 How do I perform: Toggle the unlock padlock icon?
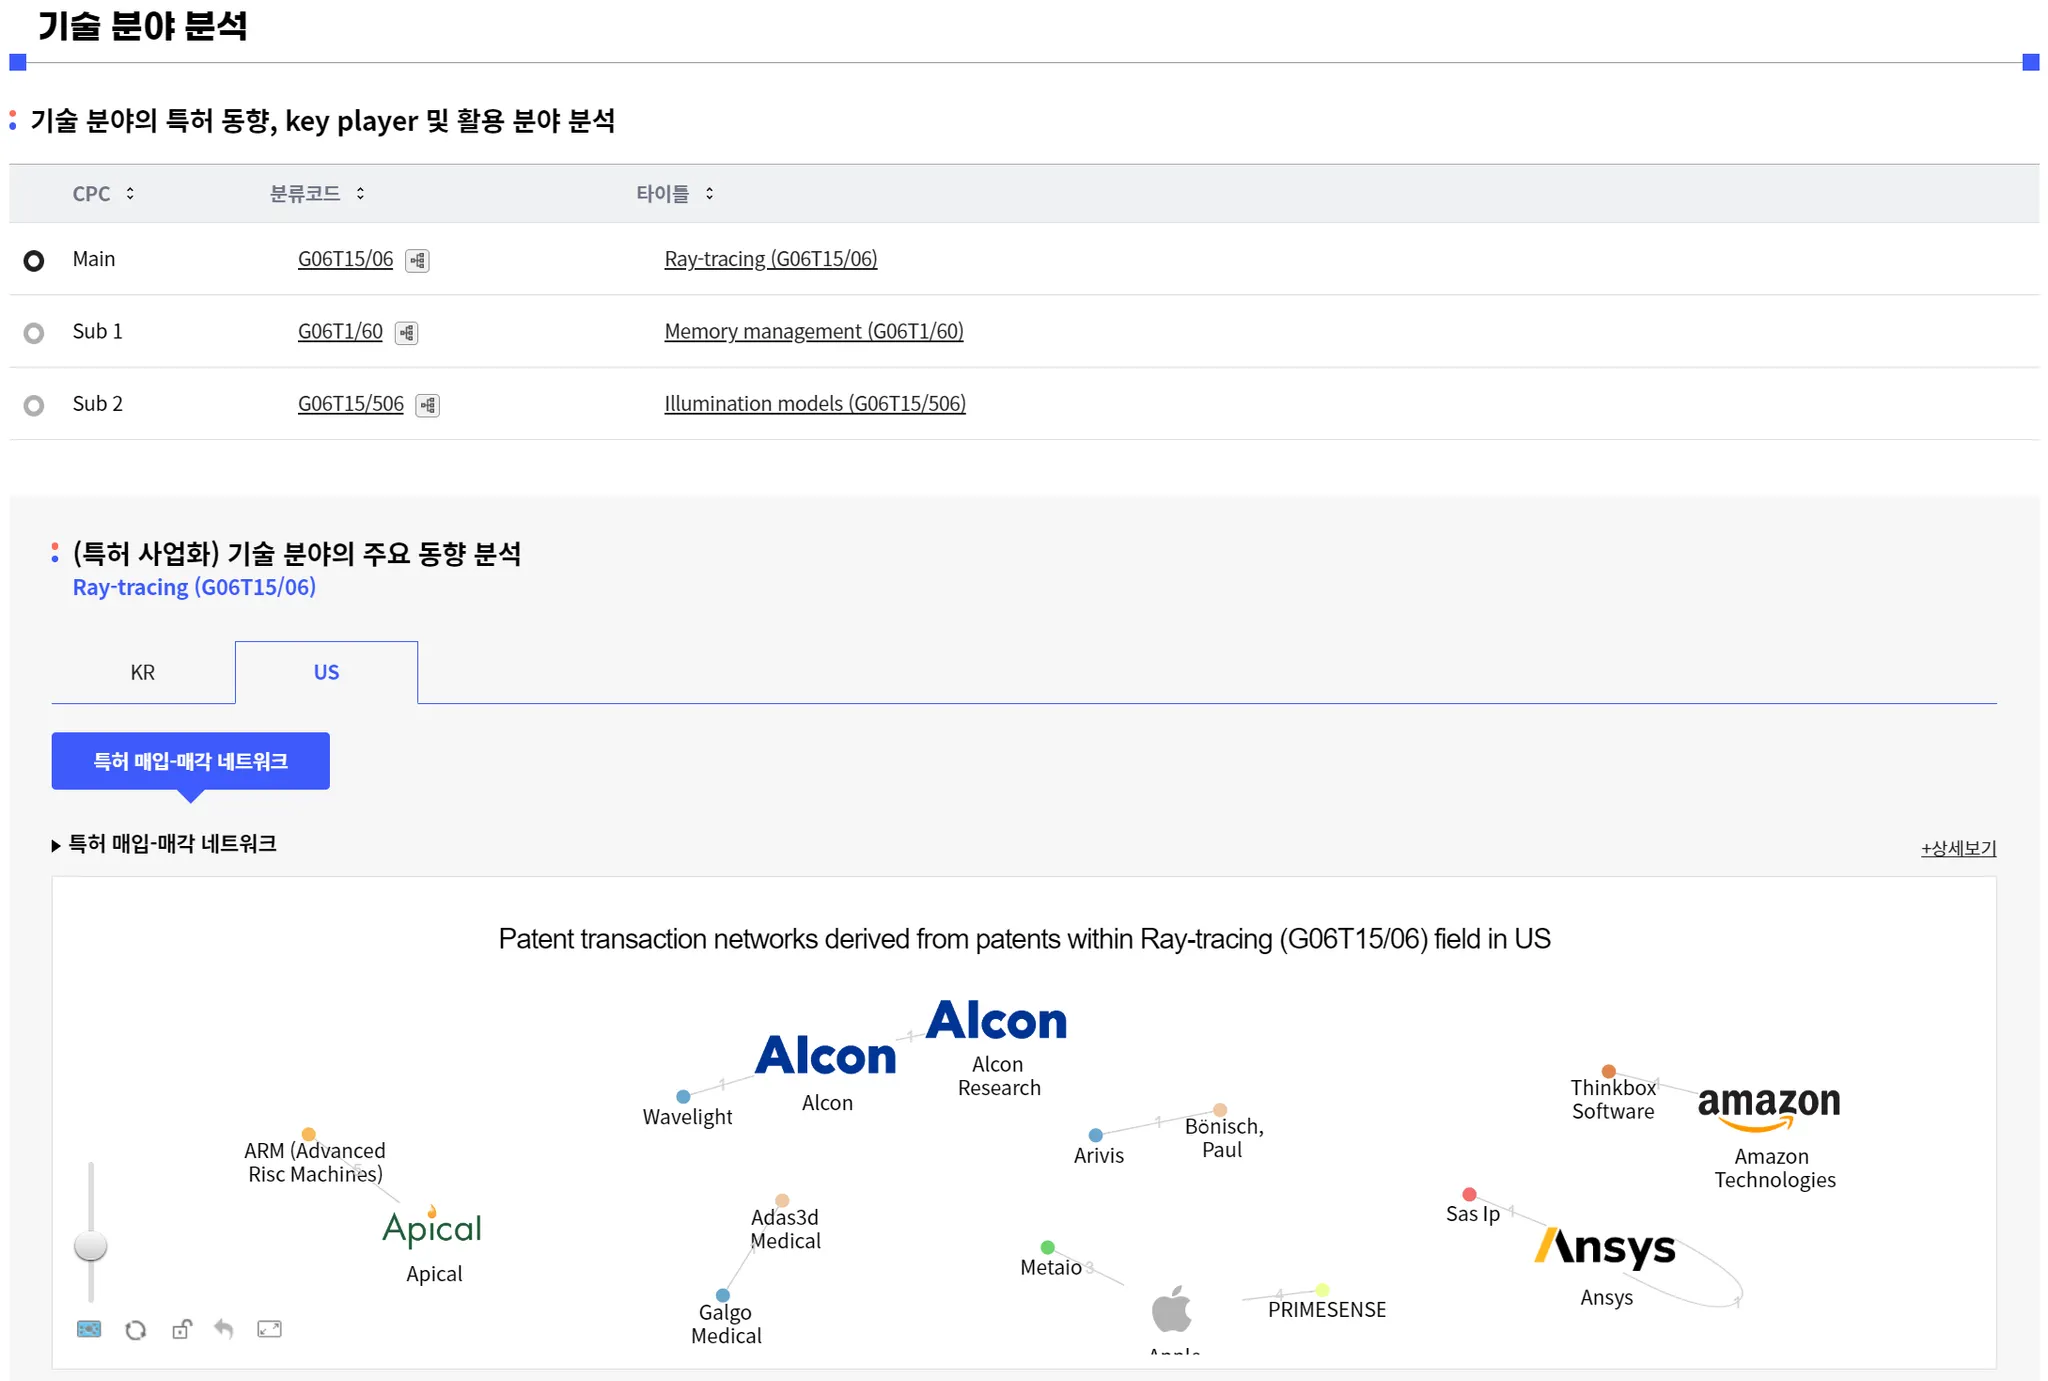[x=181, y=1329]
